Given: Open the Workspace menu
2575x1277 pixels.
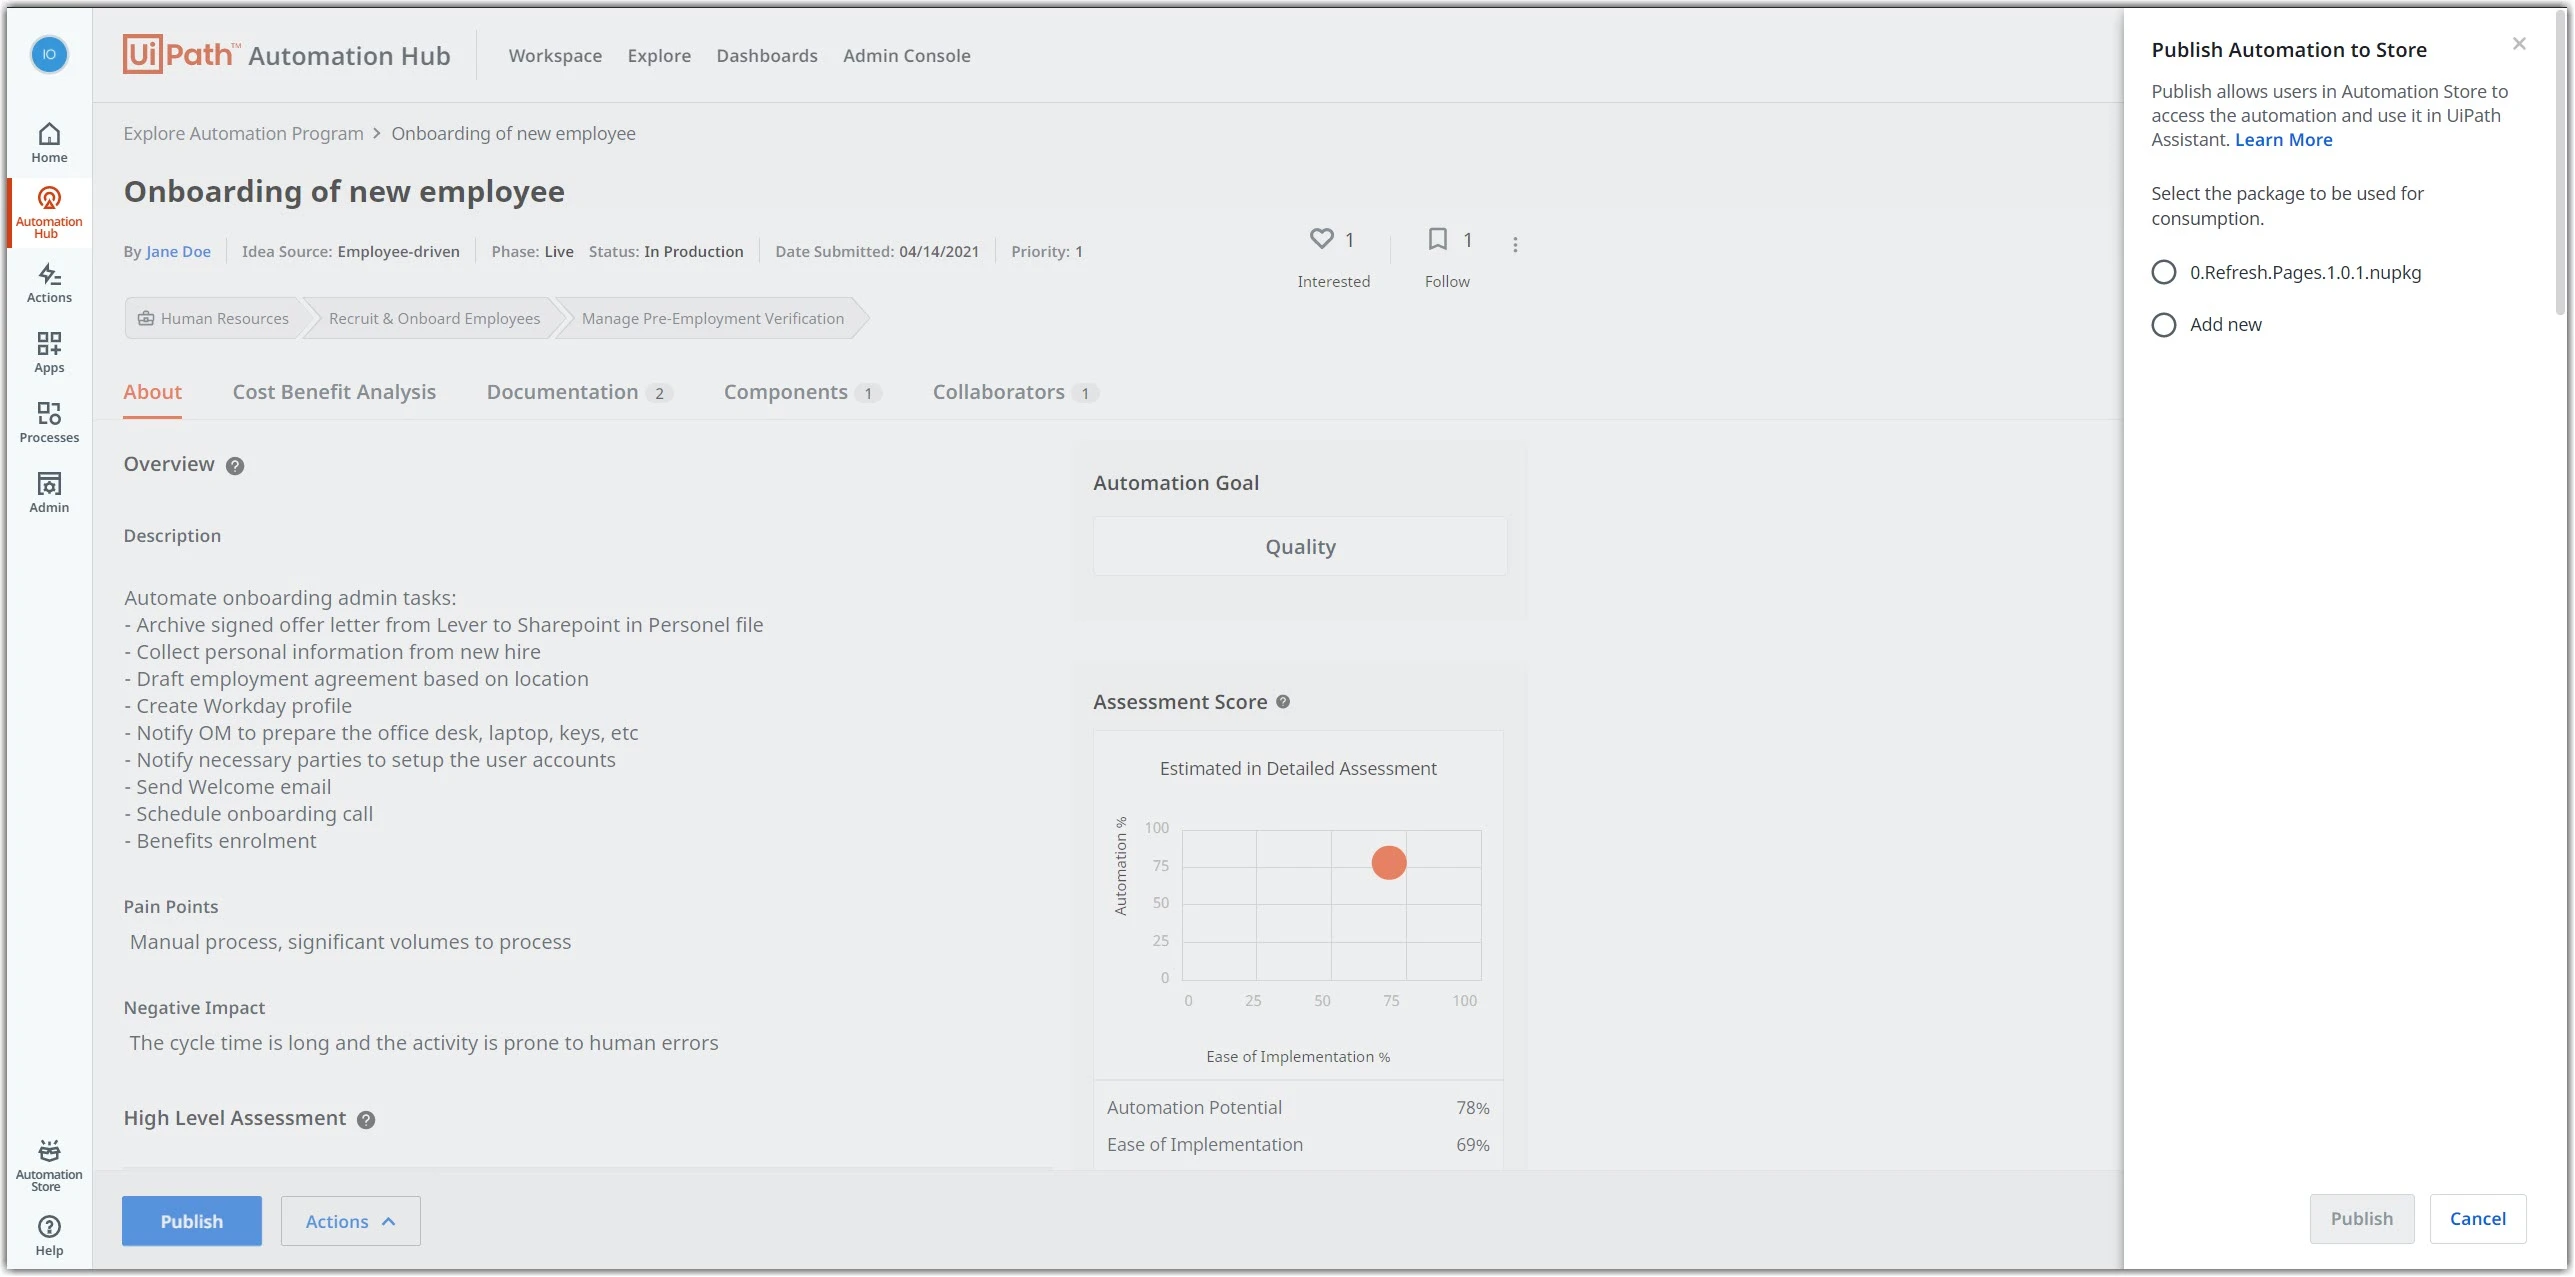Looking at the screenshot, I should point(555,56).
